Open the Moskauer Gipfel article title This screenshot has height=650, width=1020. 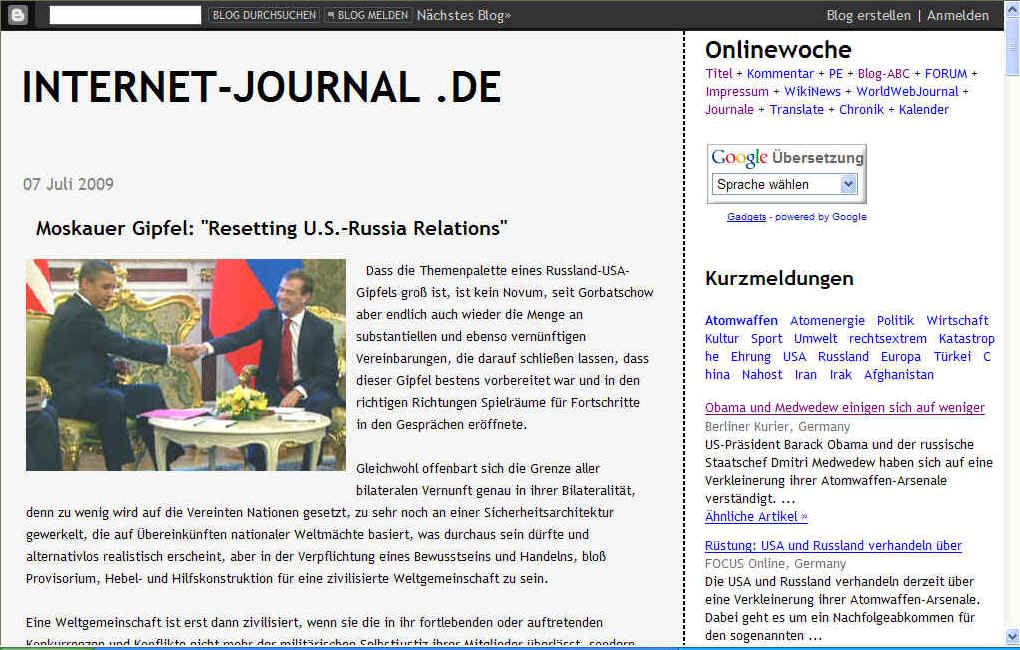click(272, 228)
